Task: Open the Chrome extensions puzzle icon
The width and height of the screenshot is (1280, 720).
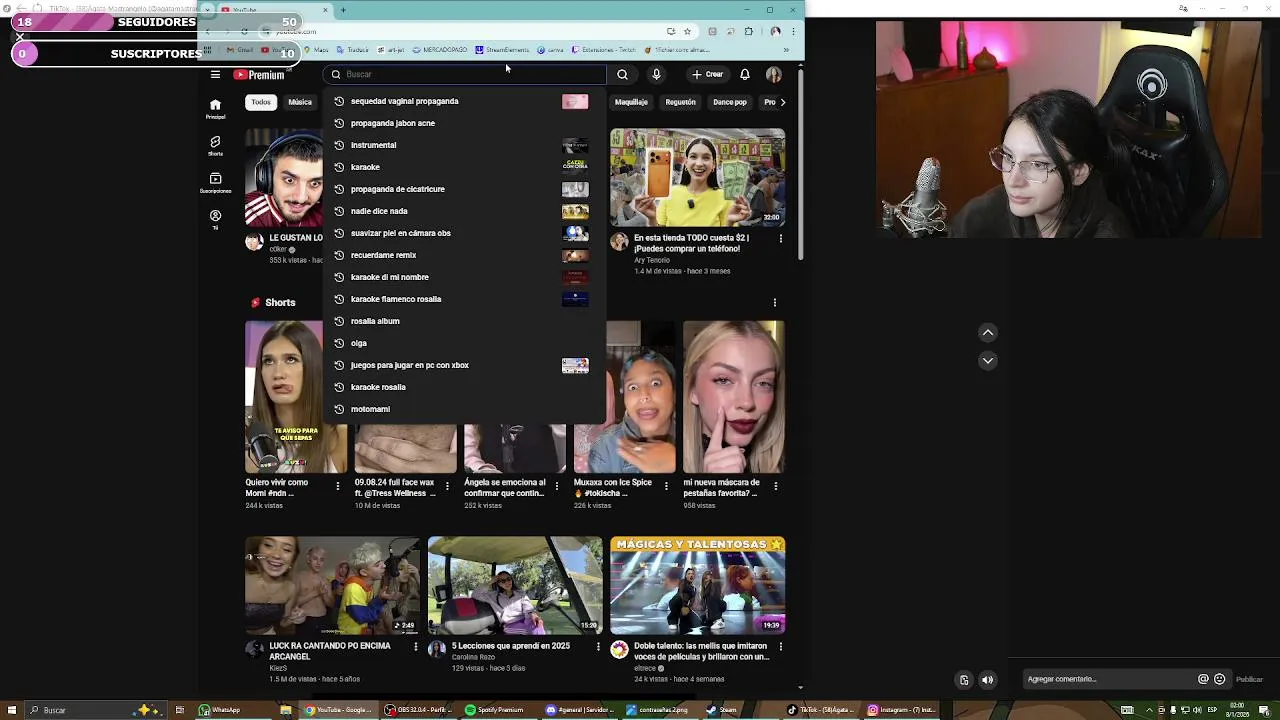Action: click(x=748, y=31)
